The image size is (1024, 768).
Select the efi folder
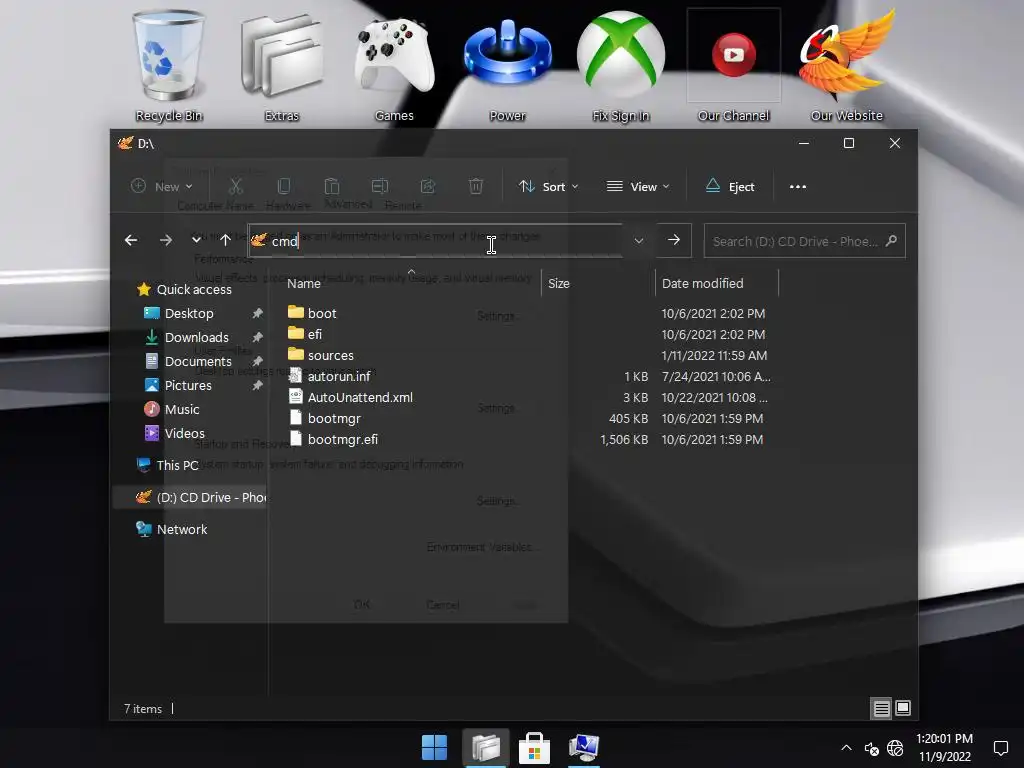(x=315, y=334)
